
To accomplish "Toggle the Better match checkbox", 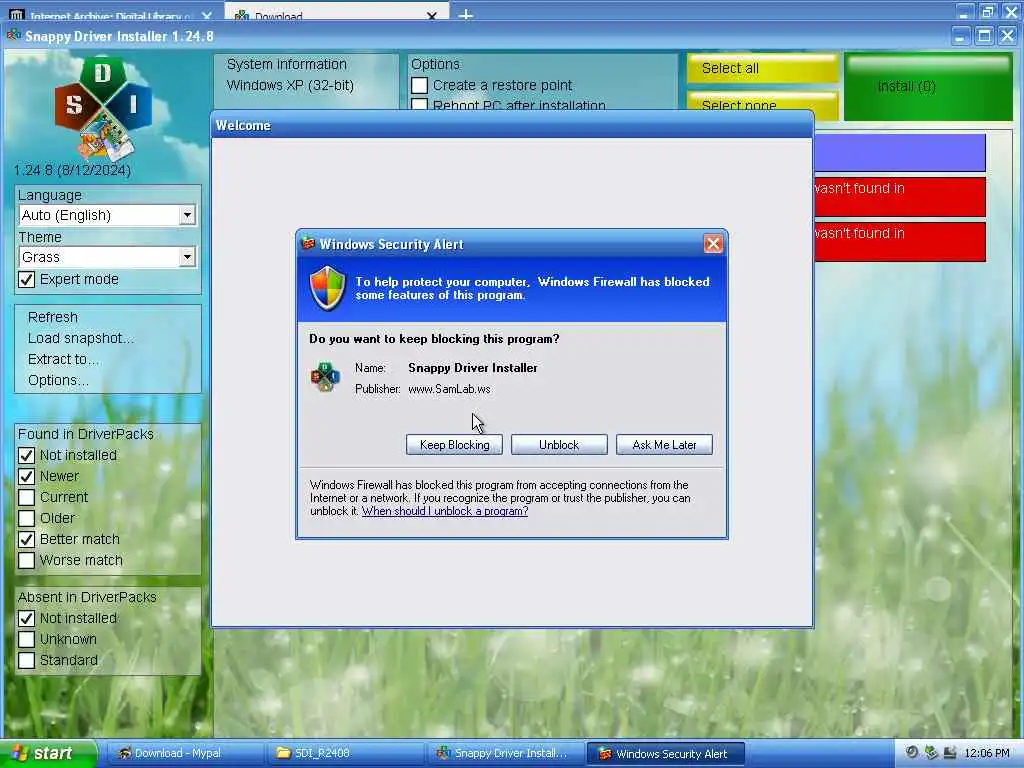I will (x=27, y=539).
